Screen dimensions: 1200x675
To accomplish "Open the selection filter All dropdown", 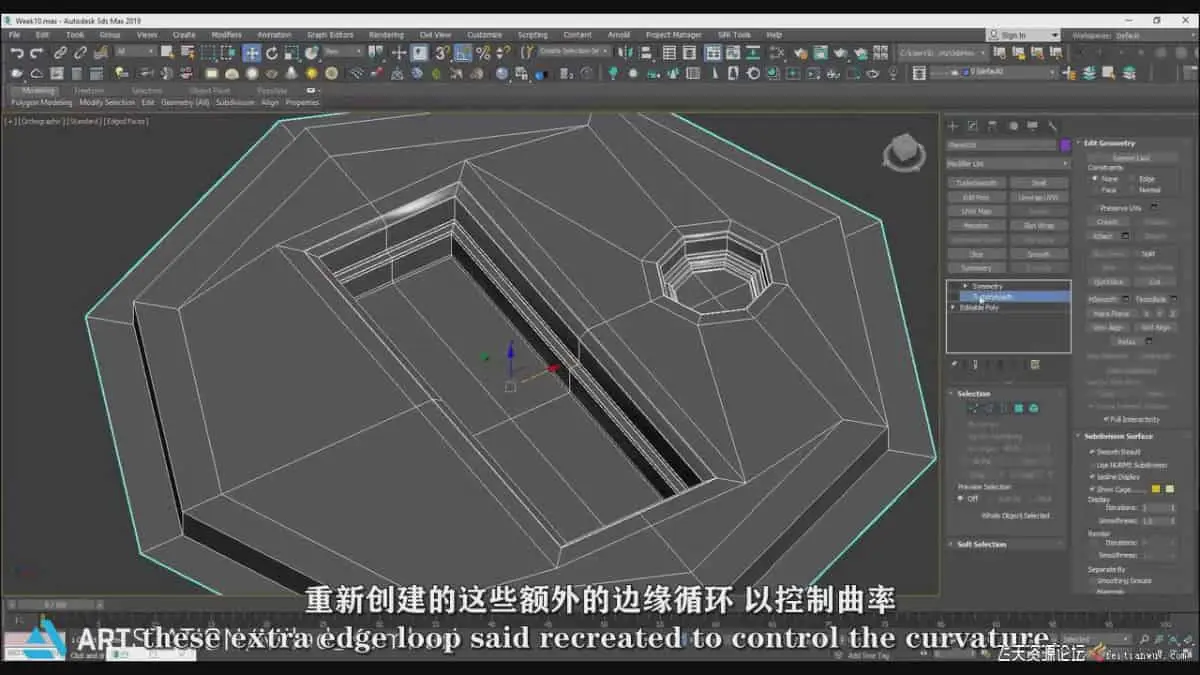I will click(x=136, y=52).
